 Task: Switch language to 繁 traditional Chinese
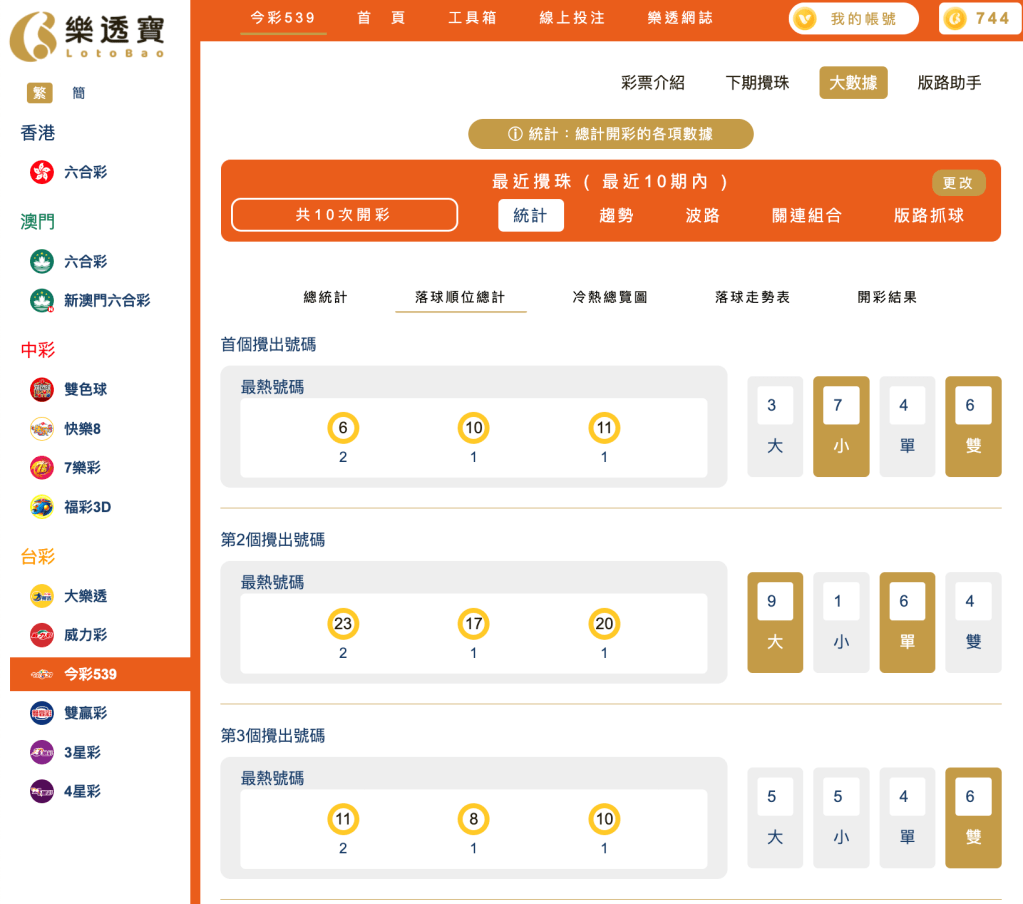[x=39, y=93]
